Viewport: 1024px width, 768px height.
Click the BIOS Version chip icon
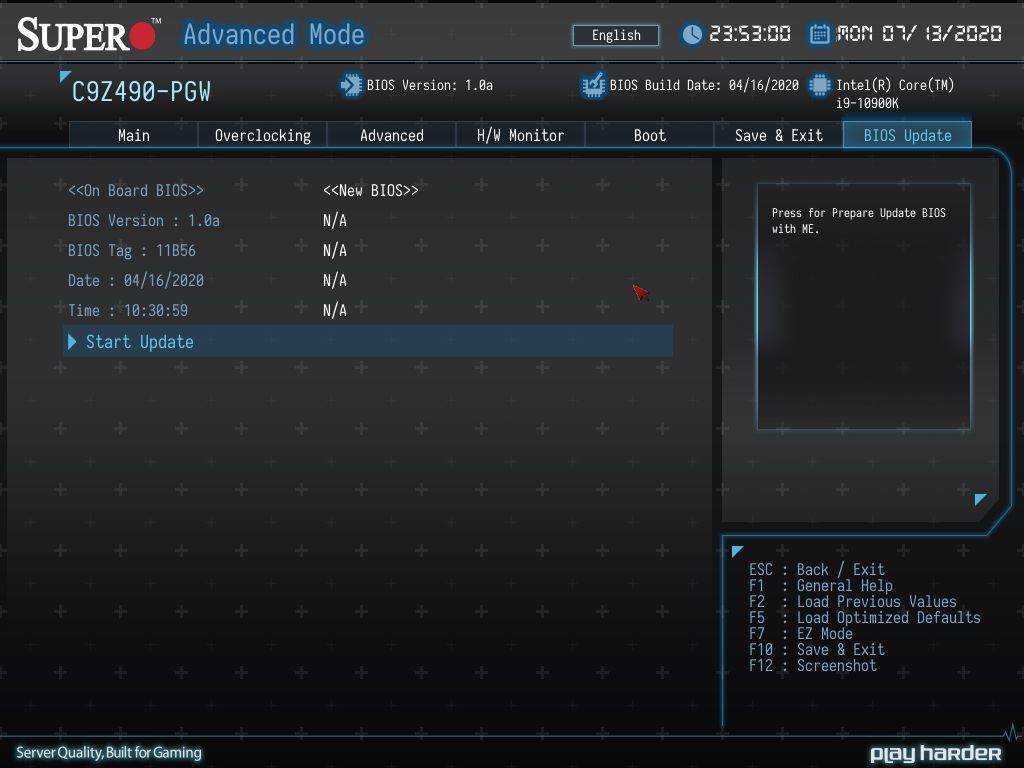pos(351,86)
